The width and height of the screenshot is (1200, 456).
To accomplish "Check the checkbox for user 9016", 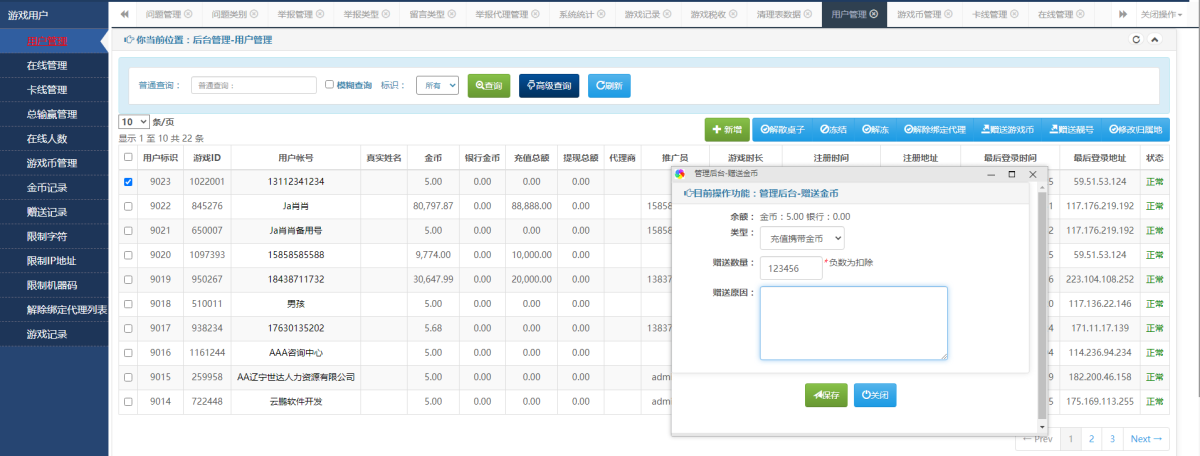I will coord(127,352).
